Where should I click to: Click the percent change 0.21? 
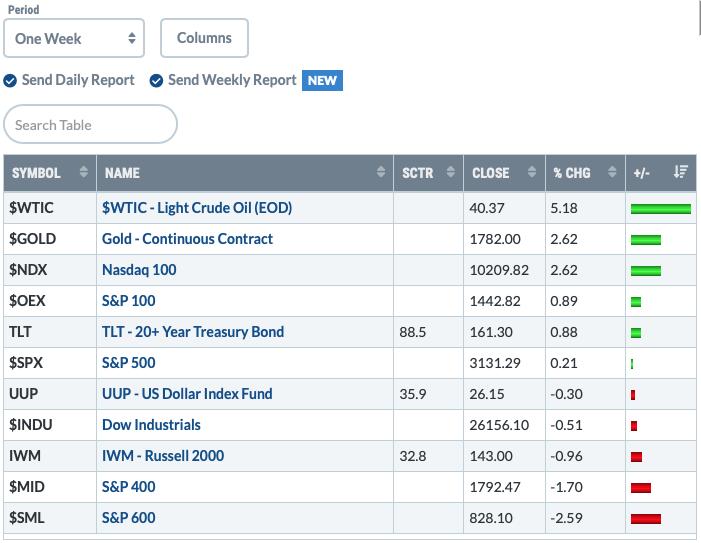(x=564, y=363)
